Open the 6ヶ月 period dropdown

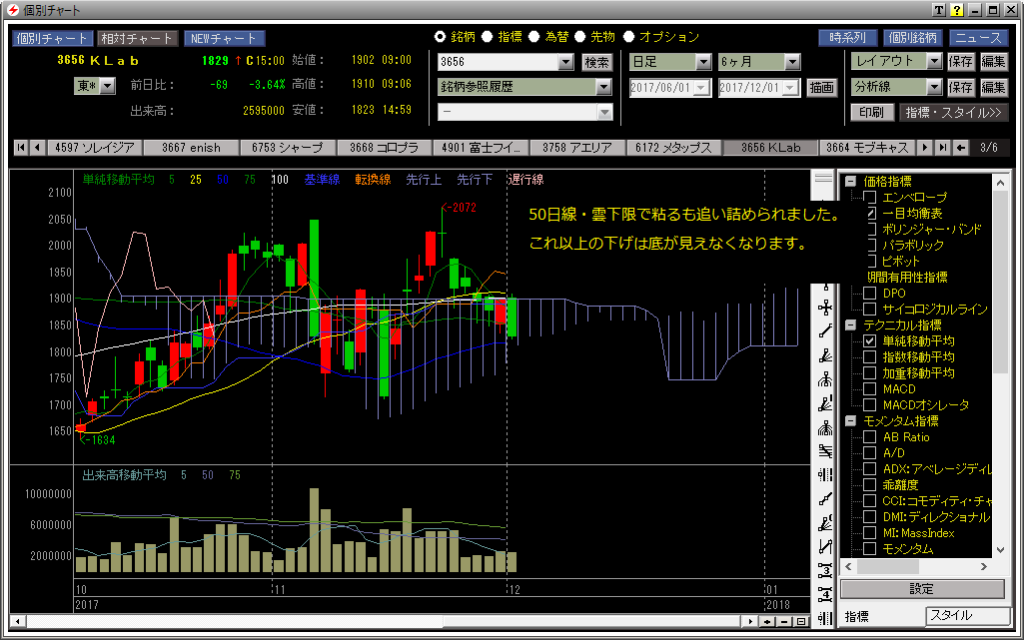click(x=792, y=62)
